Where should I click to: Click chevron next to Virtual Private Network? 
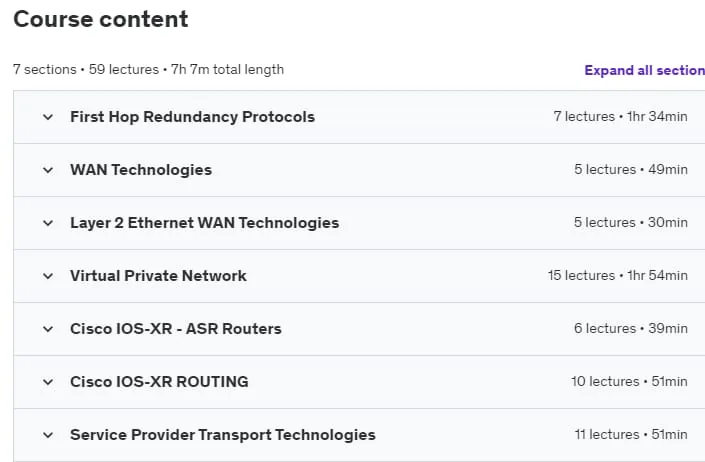coord(48,276)
